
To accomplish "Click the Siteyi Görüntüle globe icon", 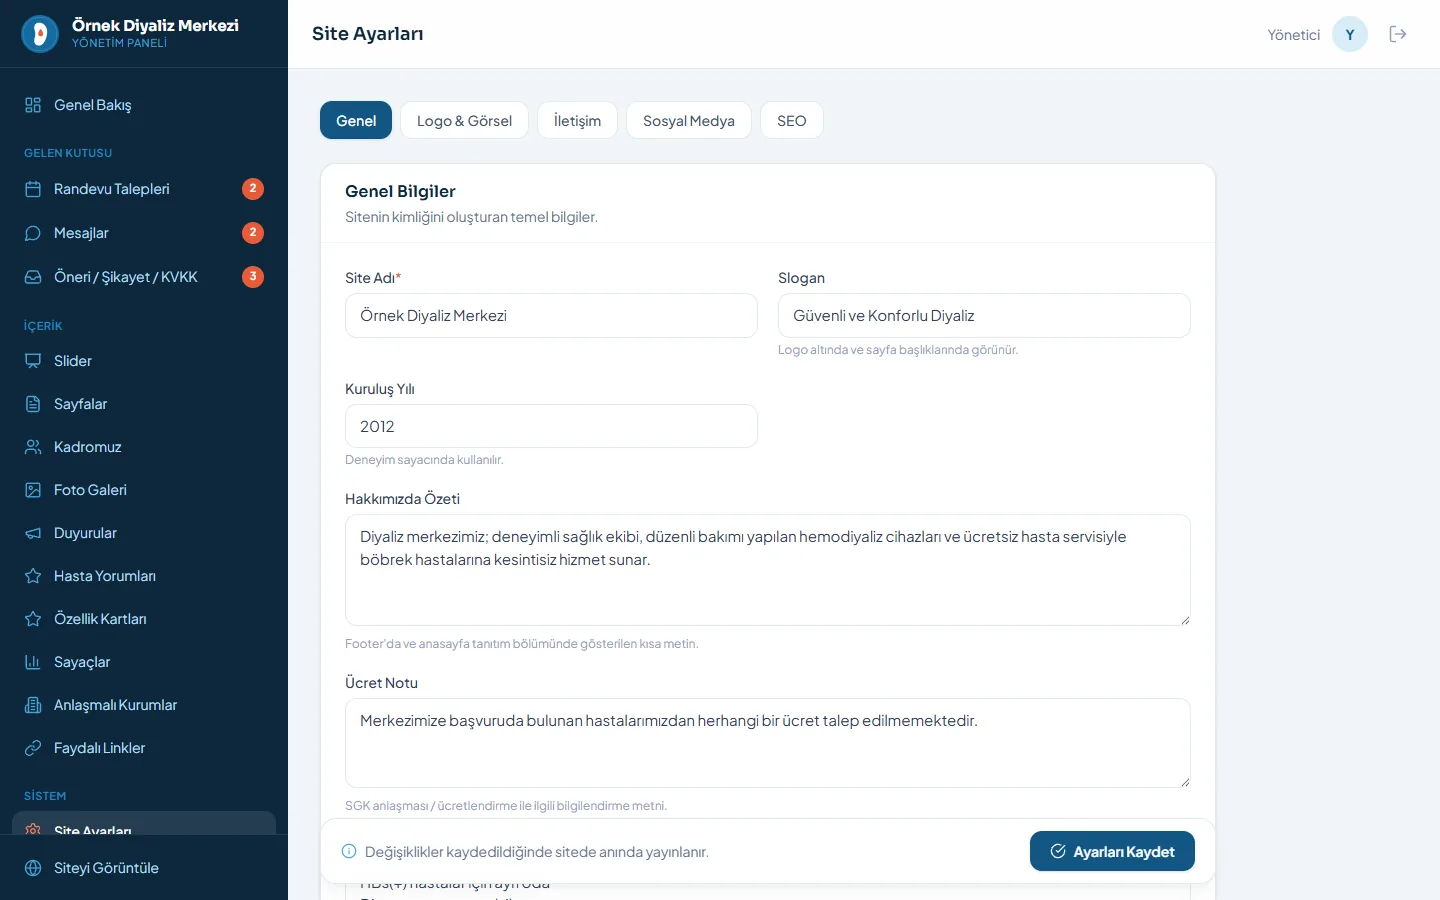I will coord(33,868).
